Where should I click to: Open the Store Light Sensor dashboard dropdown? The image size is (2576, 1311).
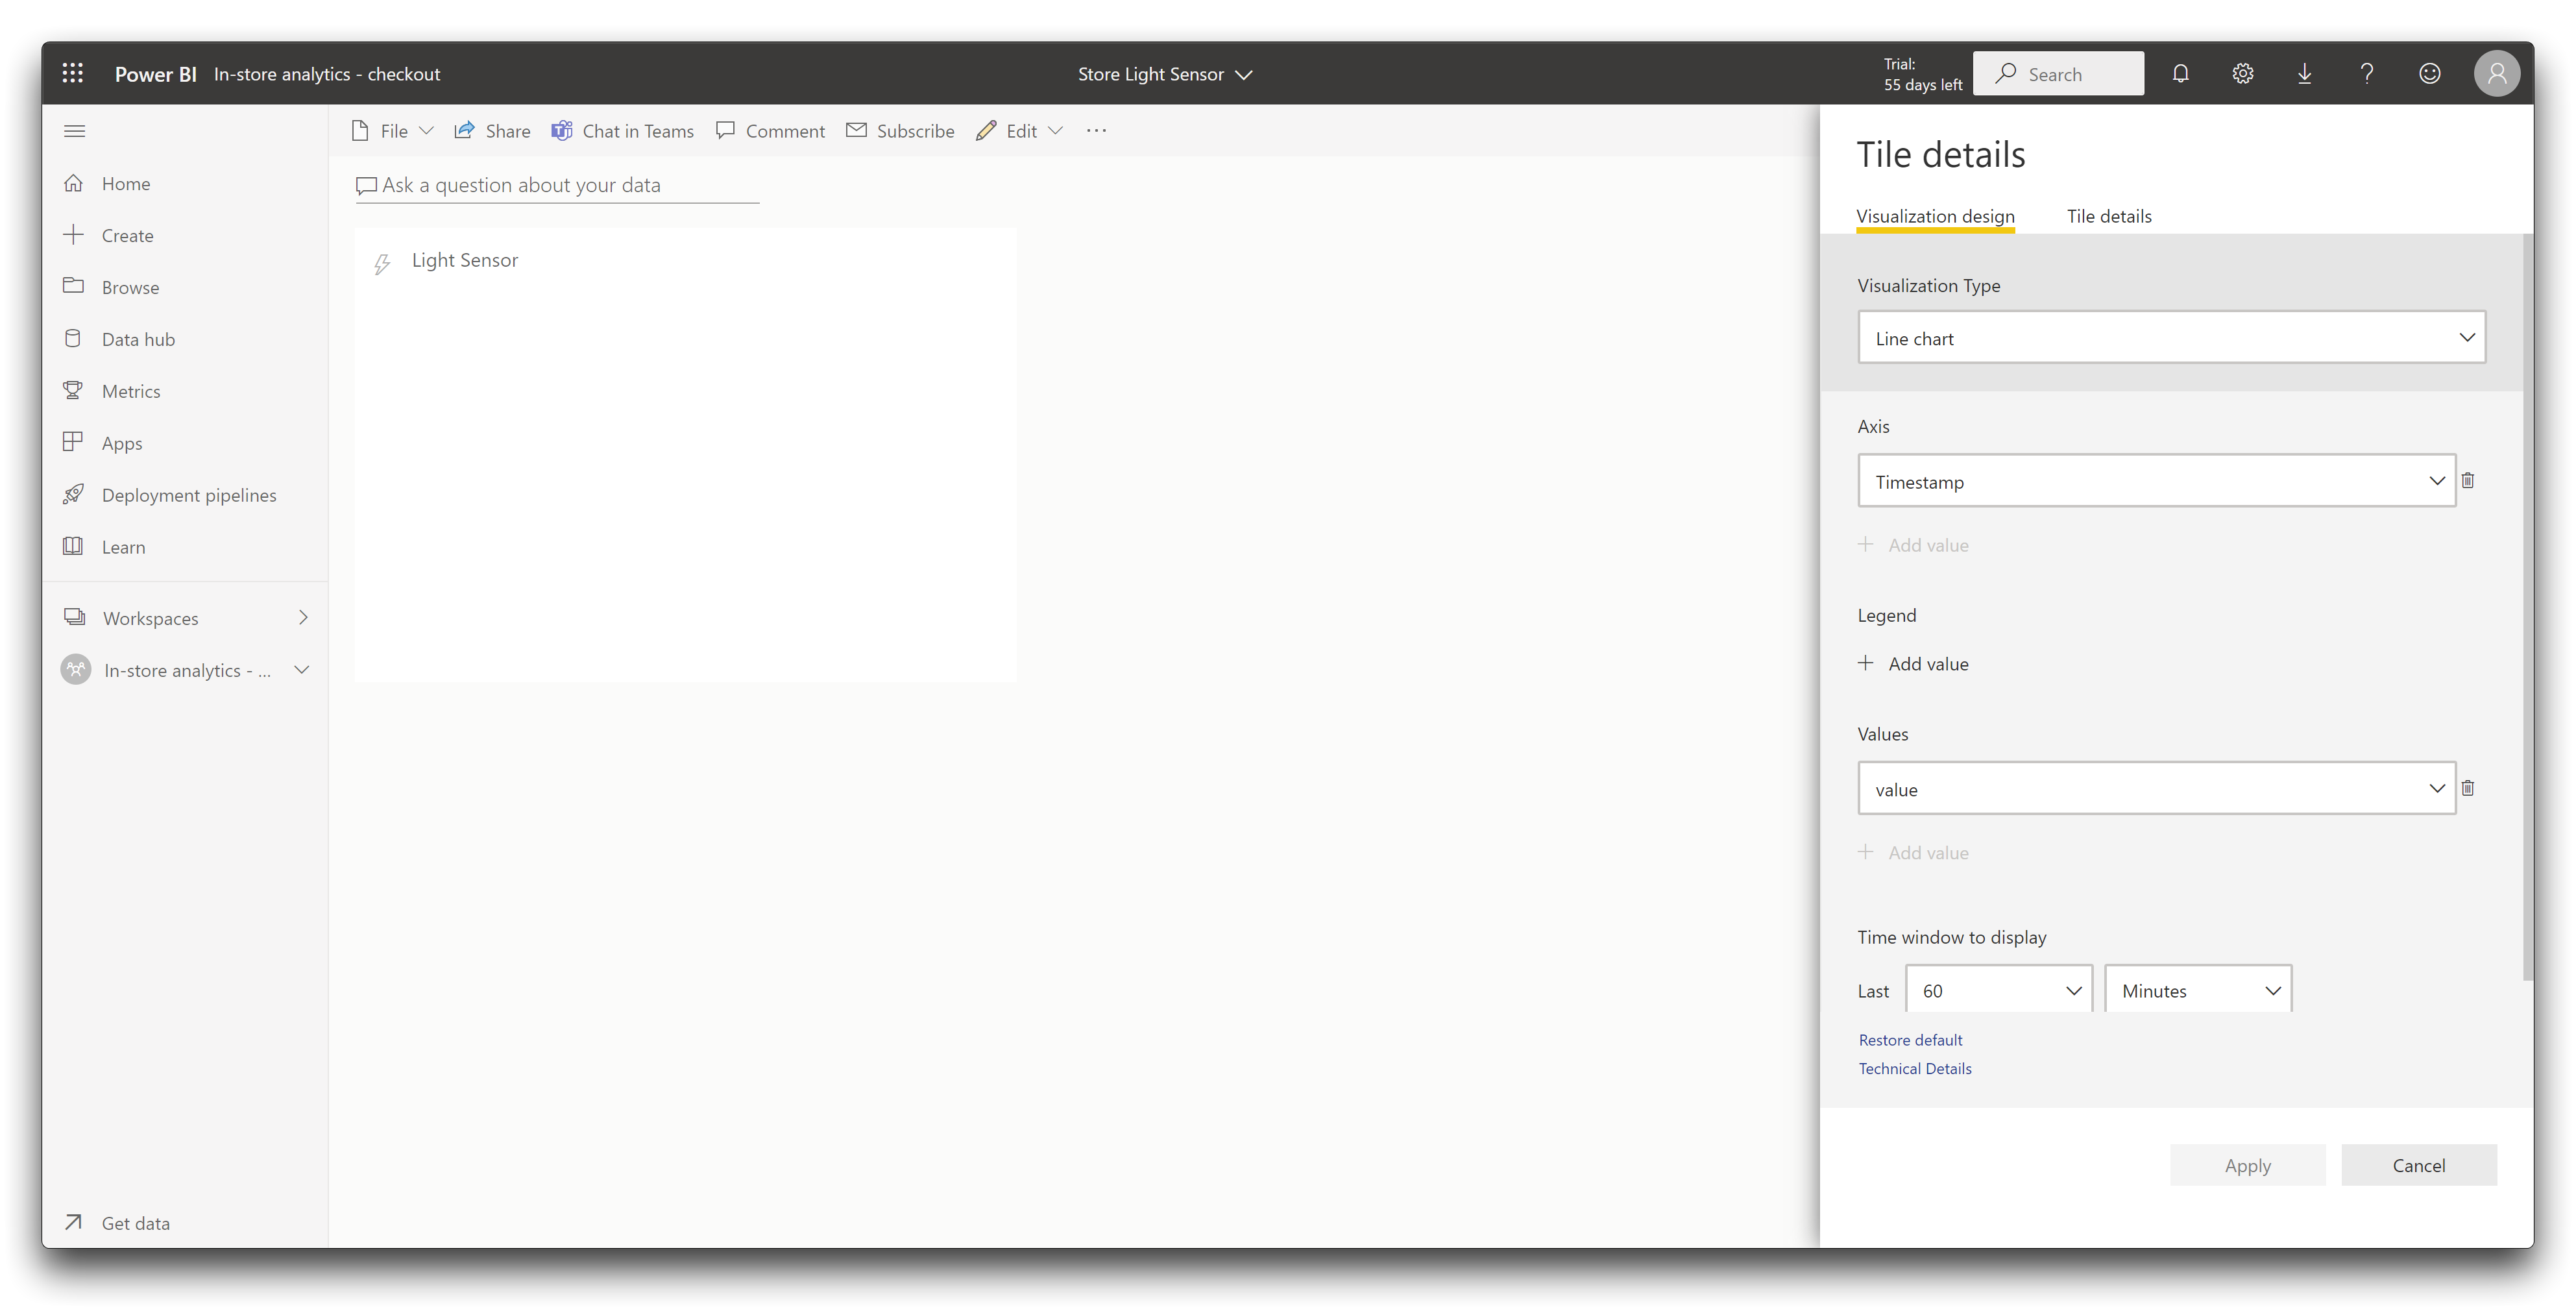pyautogui.click(x=1165, y=74)
